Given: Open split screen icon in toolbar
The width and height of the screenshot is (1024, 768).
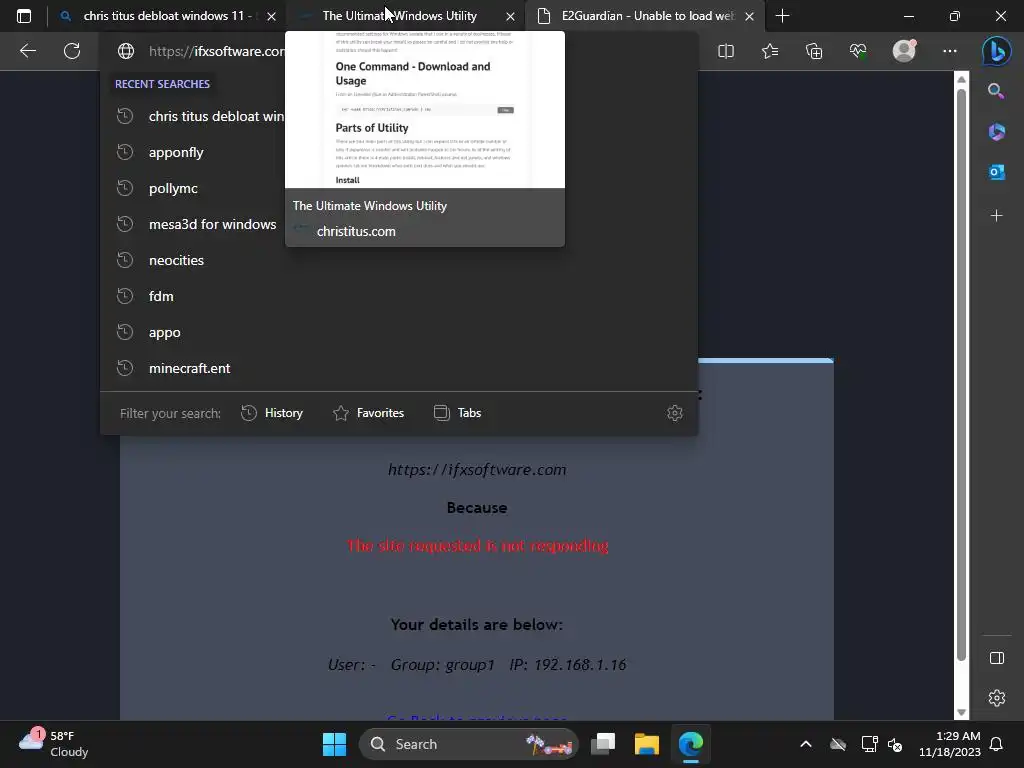Looking at the screenshot, I should (726, 51).
